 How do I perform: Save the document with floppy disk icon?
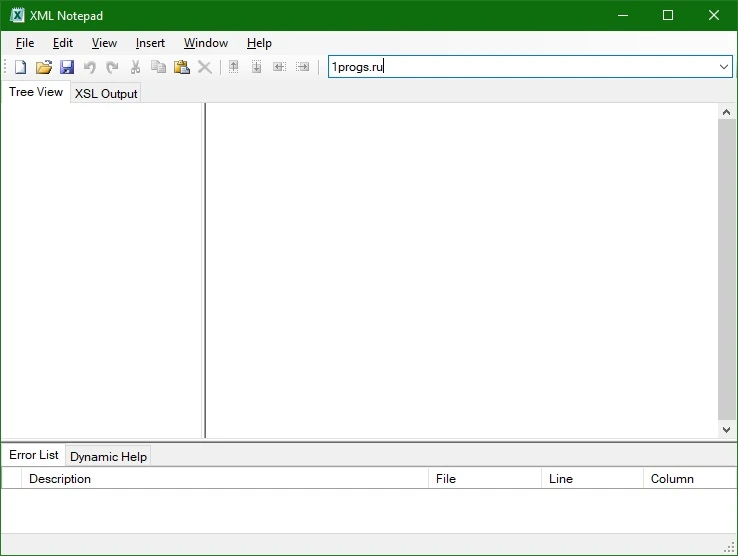(67, 67)
